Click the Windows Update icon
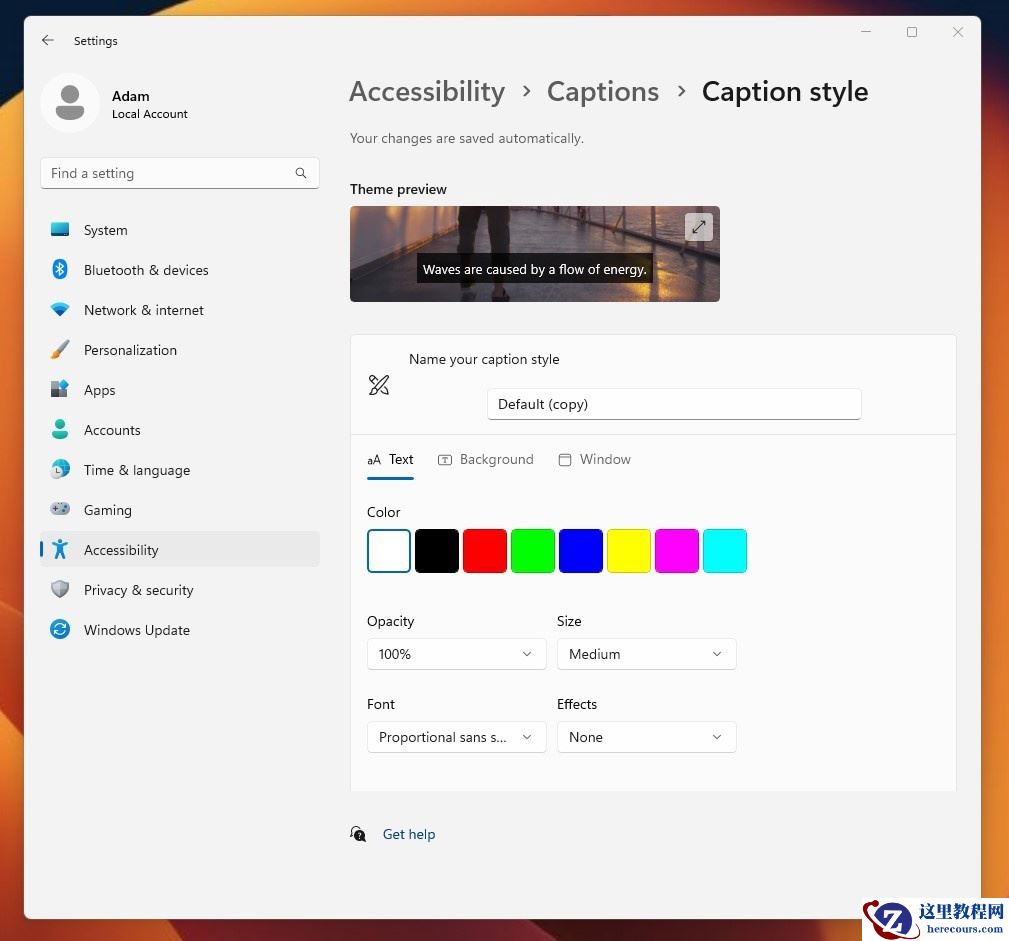1009x941 pixels. tap(60, 630)
